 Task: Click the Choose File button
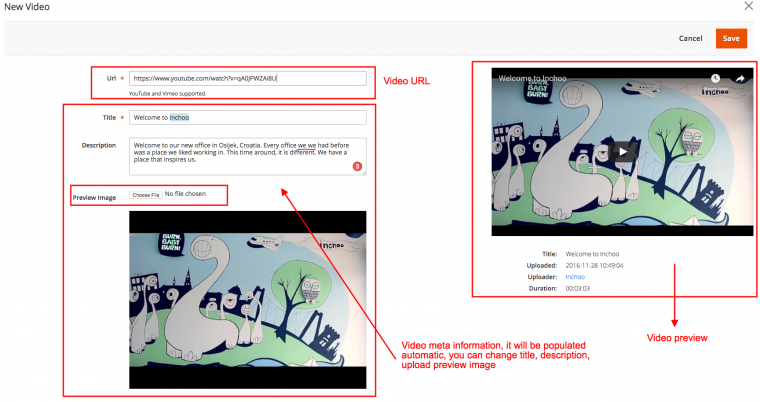click(146, 194)
